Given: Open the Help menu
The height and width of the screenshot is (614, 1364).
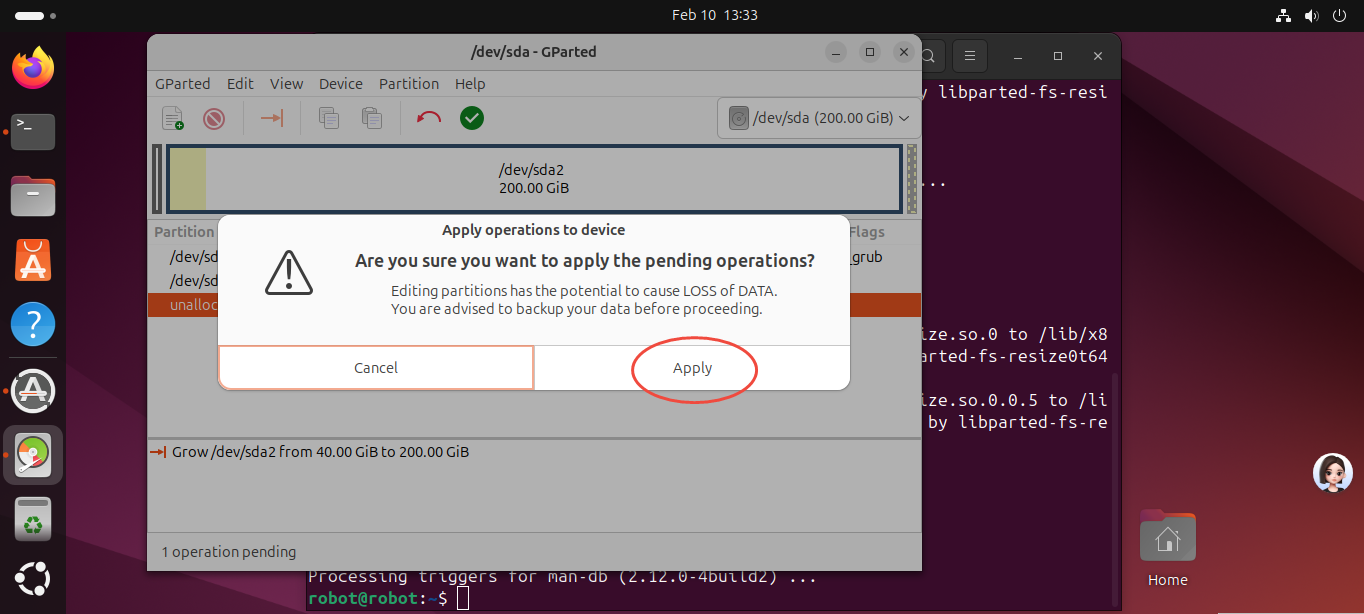Looking at the screenshot, I should tap(470, 84).
